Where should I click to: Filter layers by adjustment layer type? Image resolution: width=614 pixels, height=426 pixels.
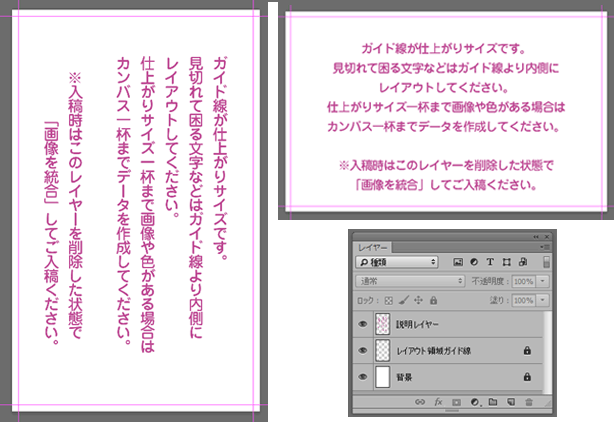pyautogui.click(x=474, y=262)
